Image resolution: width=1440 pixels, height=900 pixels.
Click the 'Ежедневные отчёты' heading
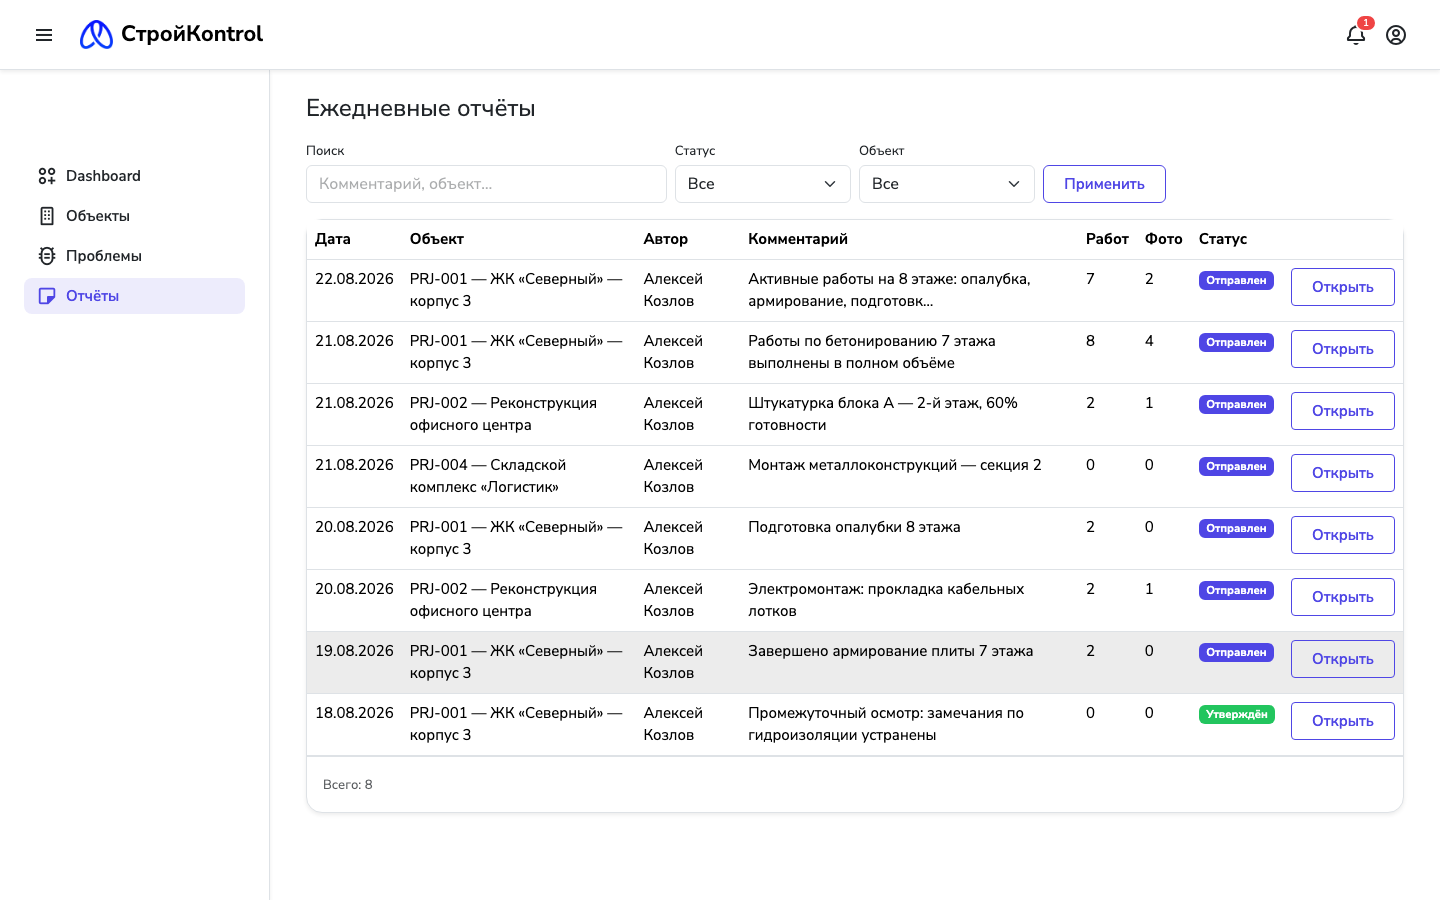(x=421, y=108)
